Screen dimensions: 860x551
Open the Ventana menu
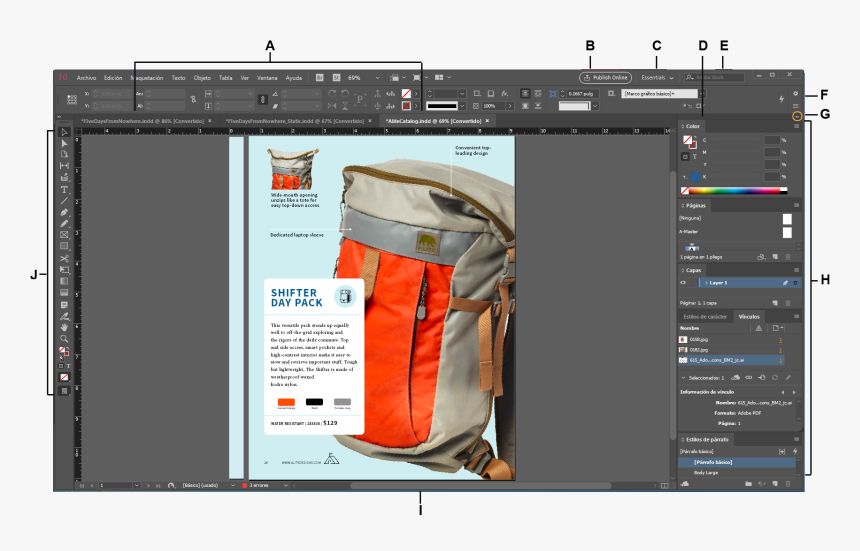[267, 78]
